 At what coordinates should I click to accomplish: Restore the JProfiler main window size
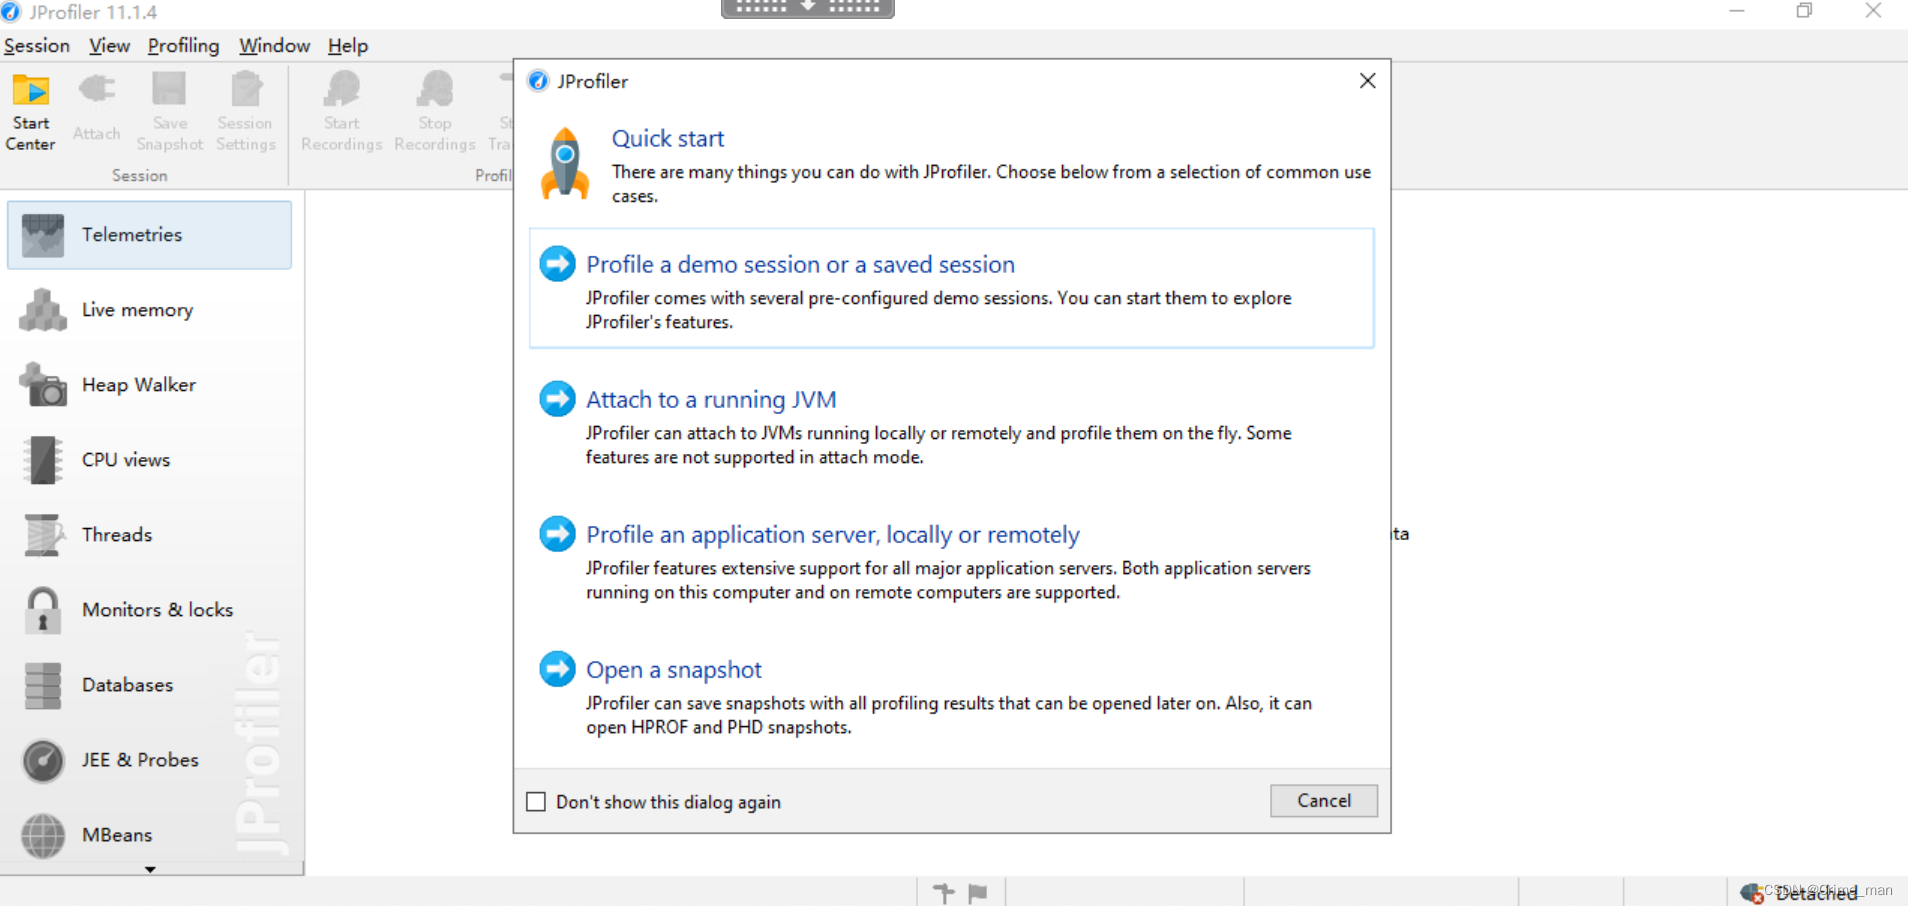(1804, 11)
